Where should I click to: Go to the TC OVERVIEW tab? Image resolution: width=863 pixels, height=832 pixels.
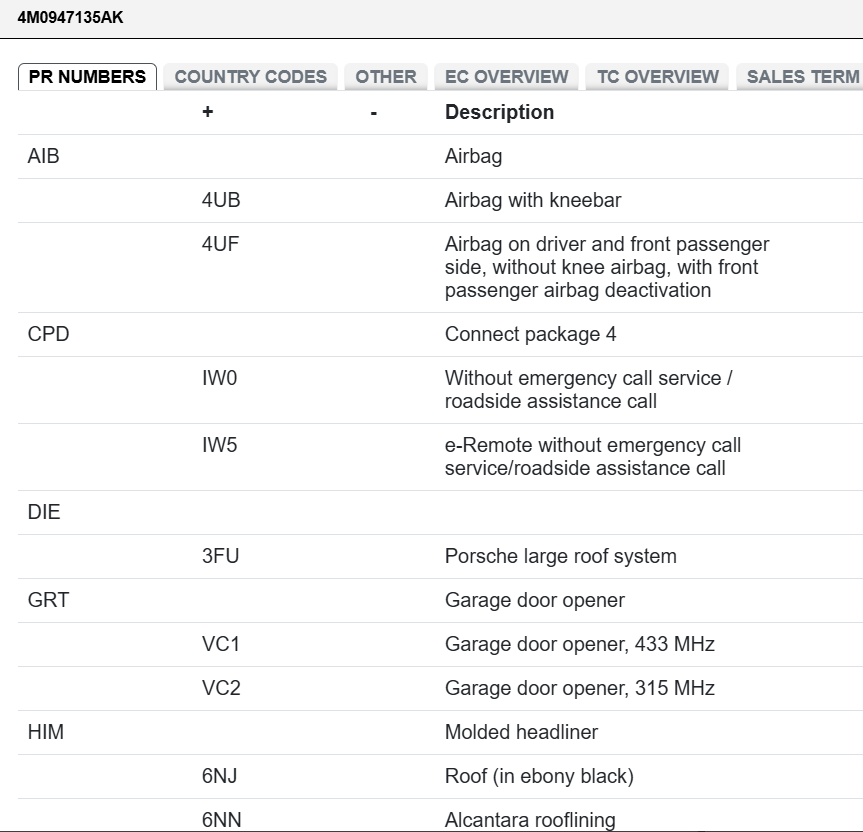[x=657, y=77]
